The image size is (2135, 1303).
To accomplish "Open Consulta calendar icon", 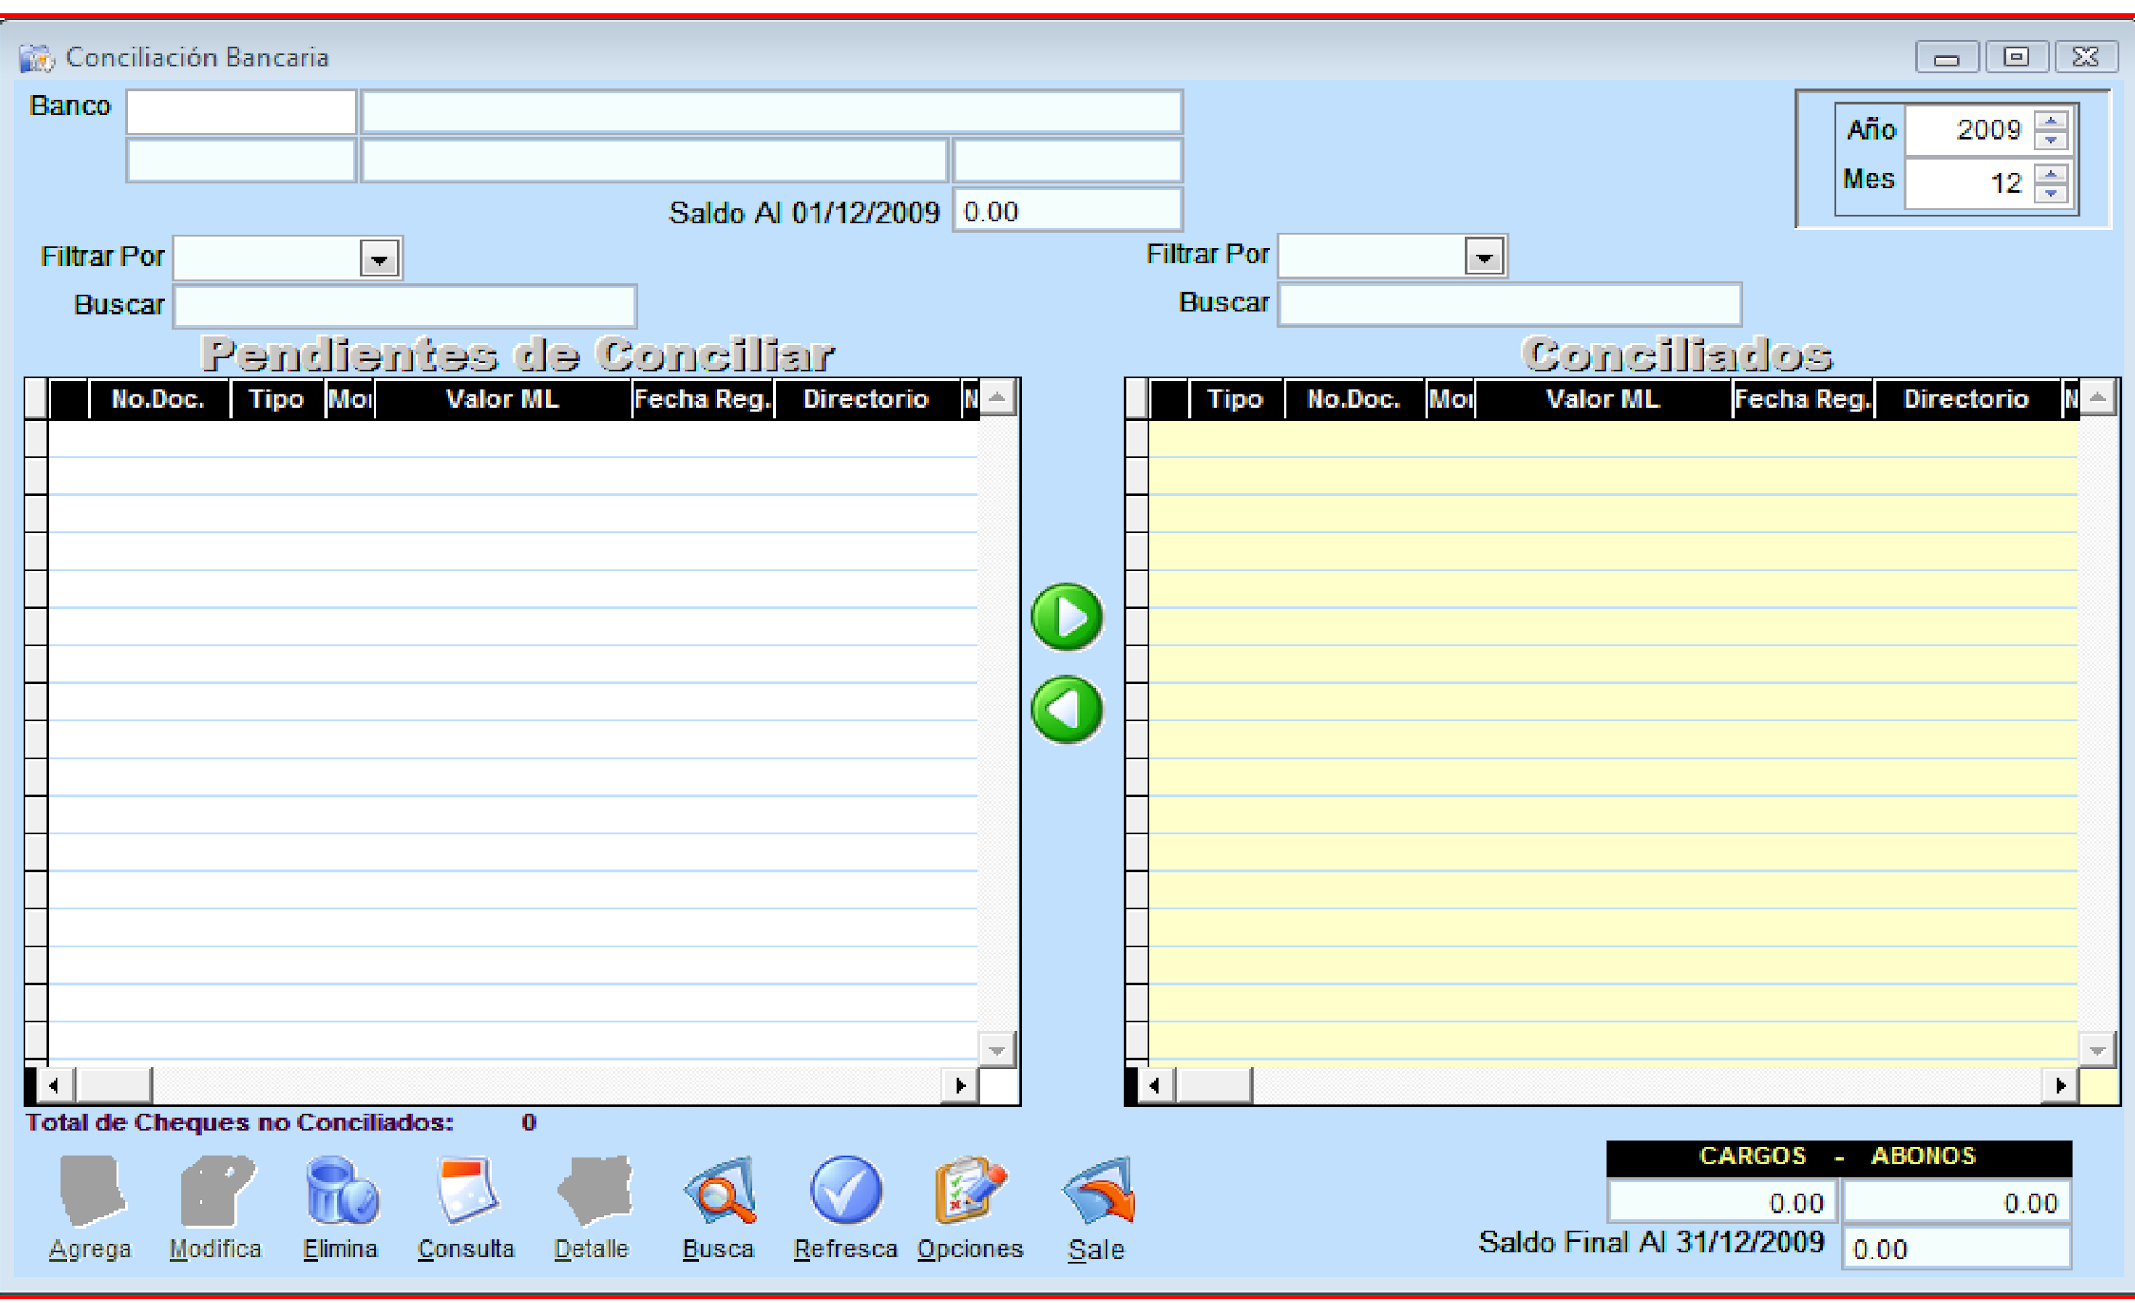I will pos(466,1190).
